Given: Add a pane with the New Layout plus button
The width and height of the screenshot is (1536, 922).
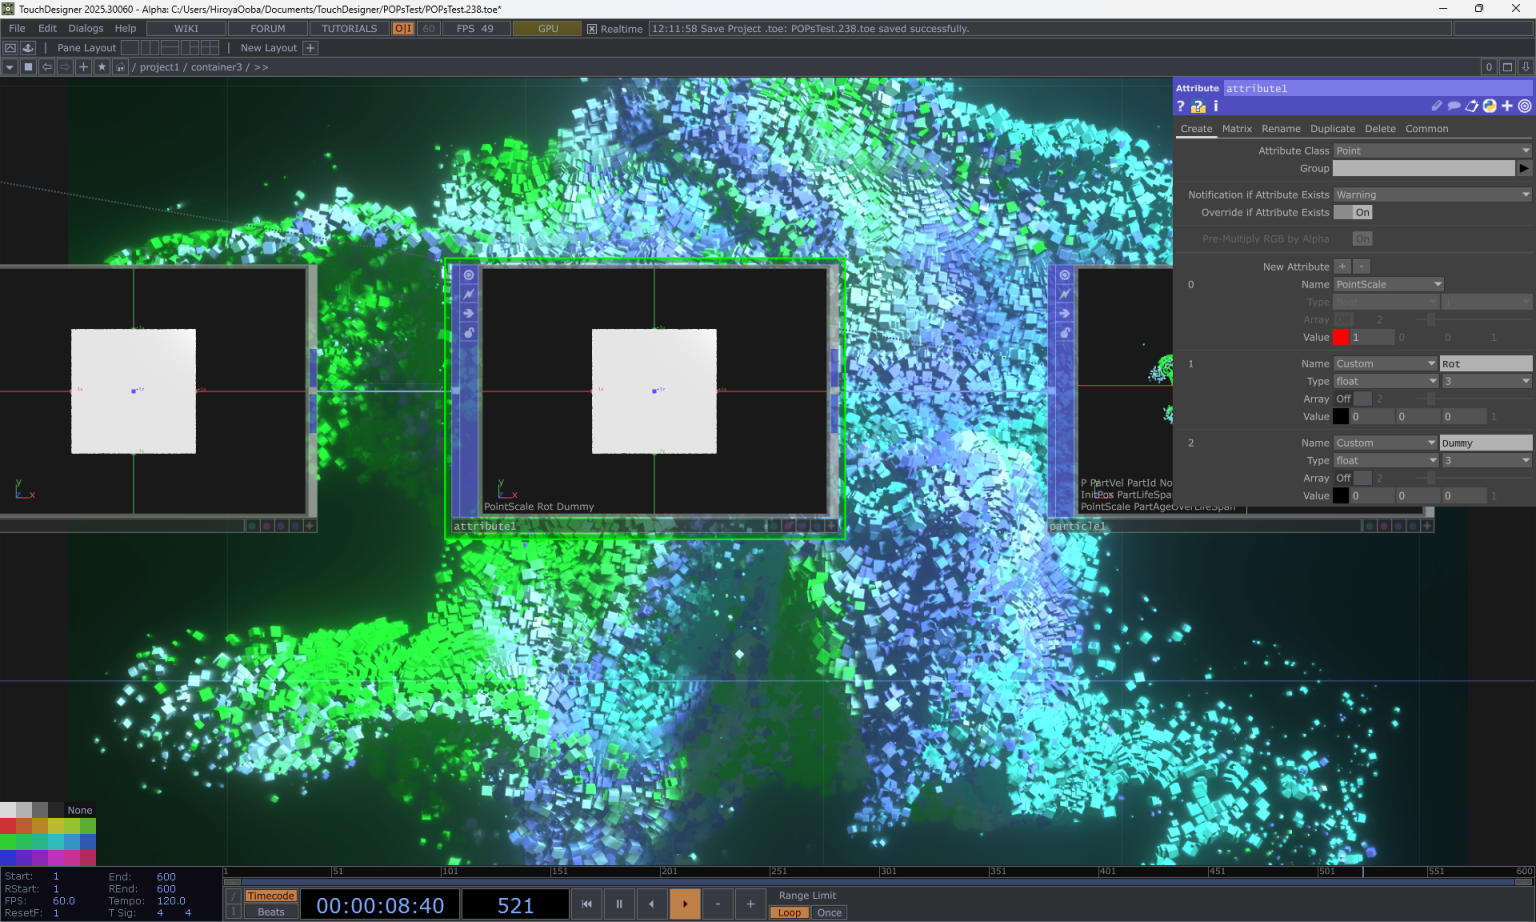Looking at the screenshot, I should click(310, 47).
